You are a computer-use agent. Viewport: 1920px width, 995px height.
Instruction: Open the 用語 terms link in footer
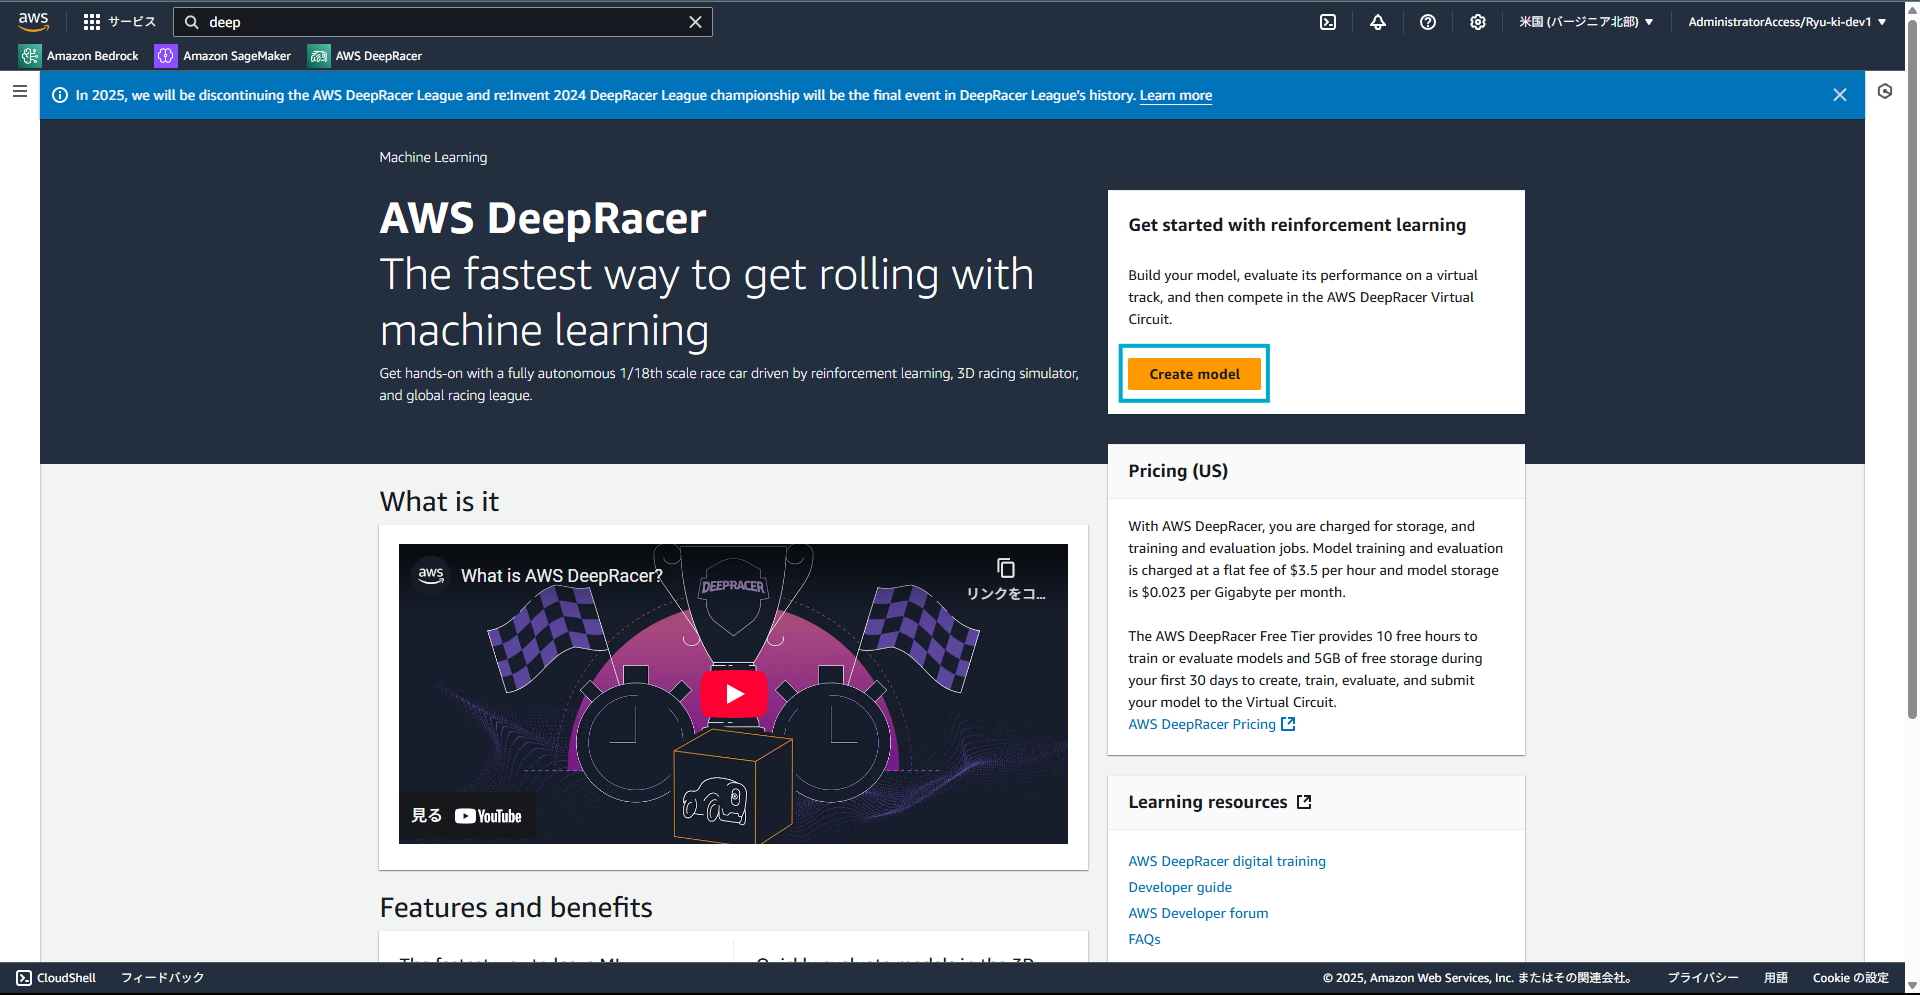(x=1776, y=978)
